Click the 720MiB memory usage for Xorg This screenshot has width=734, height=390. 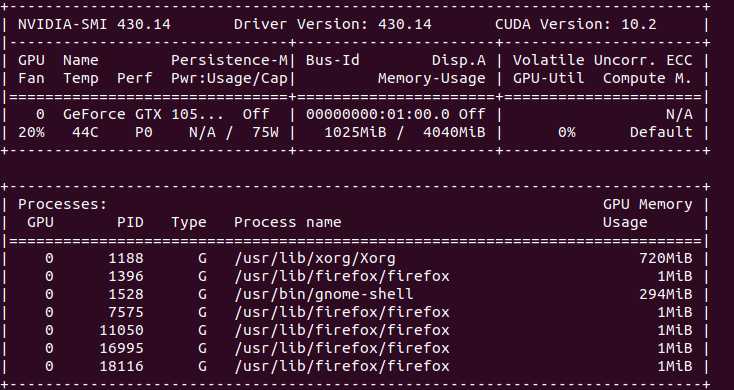click(666, 258)
